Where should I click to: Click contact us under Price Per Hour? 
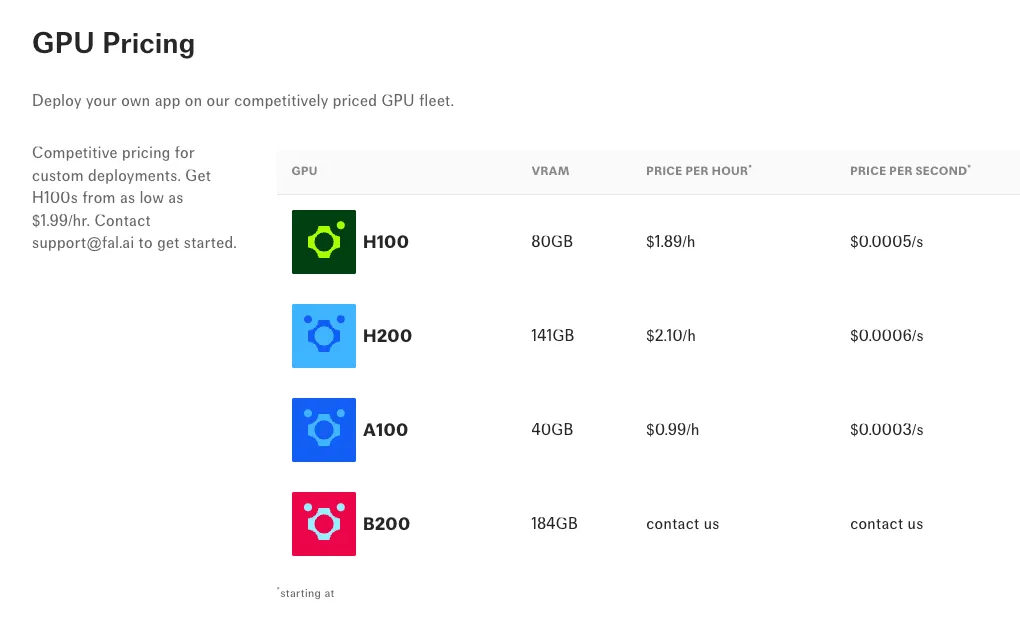point(682,524)
